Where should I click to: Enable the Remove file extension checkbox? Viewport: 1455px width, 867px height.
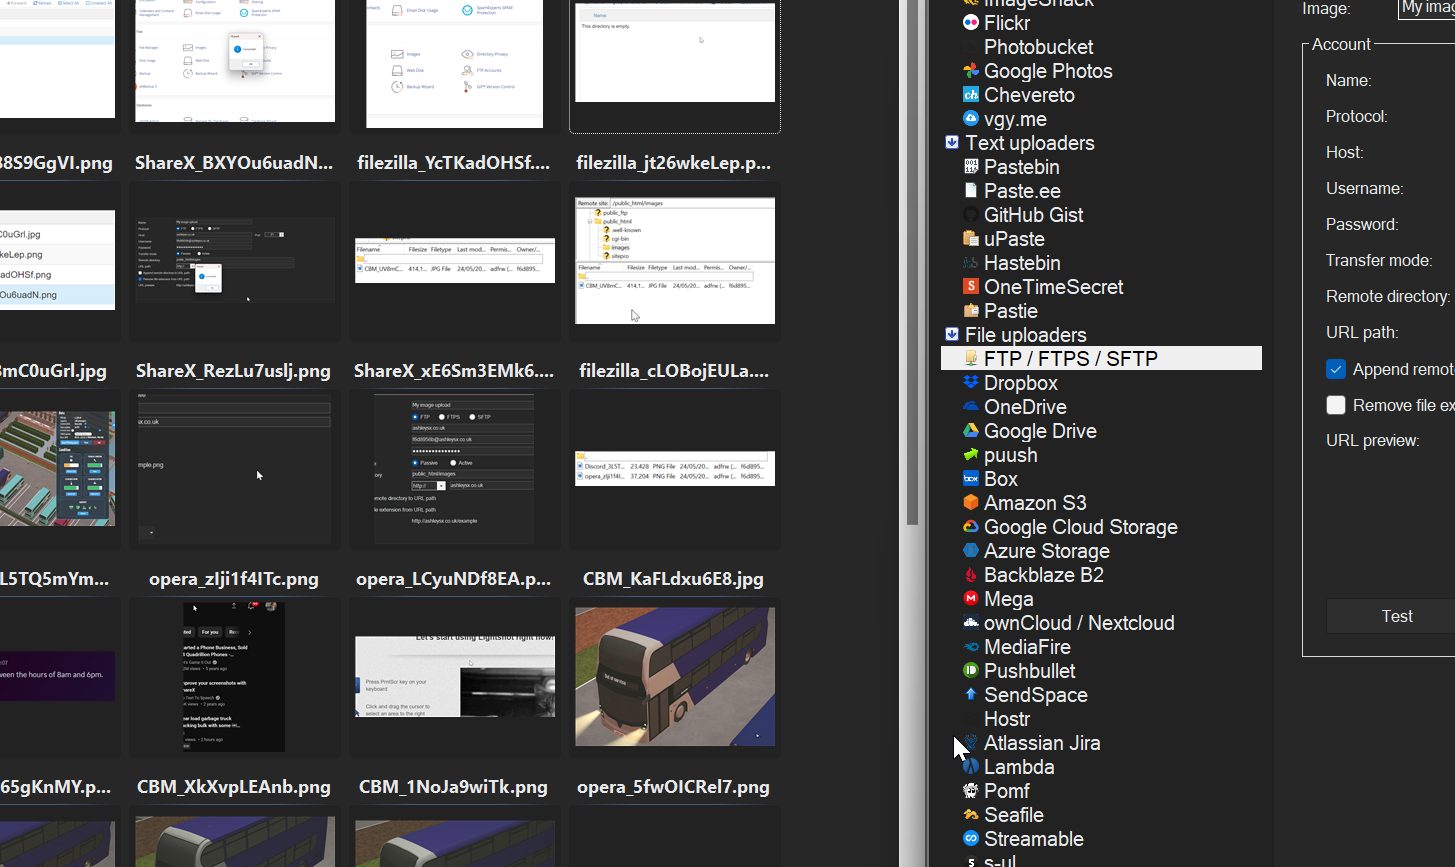1336,405
